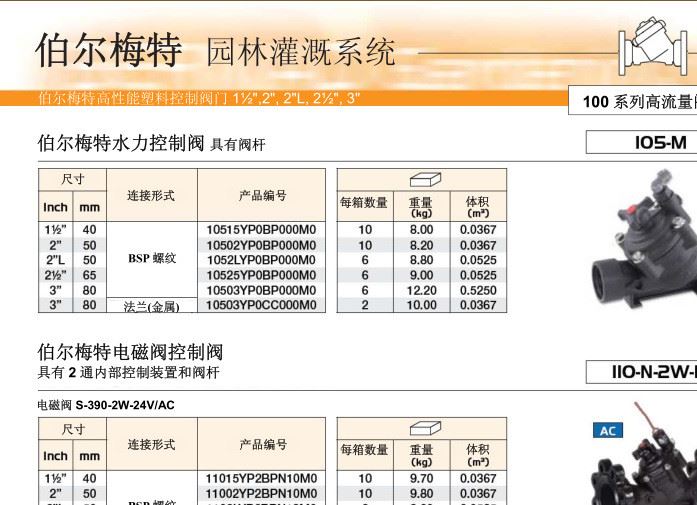Image resolution: width=697 pixels, height=505 pixels.
Task: Click the 尺寸 header in the solenoid table
Action: (72, 429)
